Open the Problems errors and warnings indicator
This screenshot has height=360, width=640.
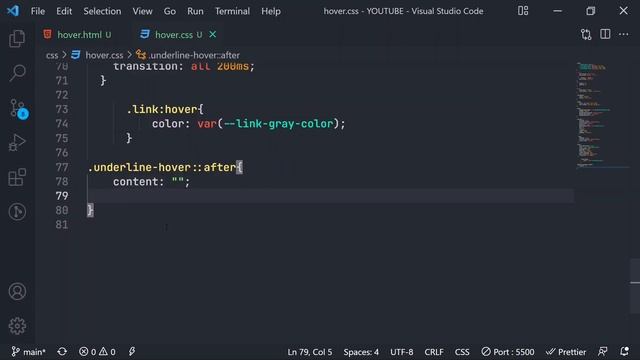point(97,351)
